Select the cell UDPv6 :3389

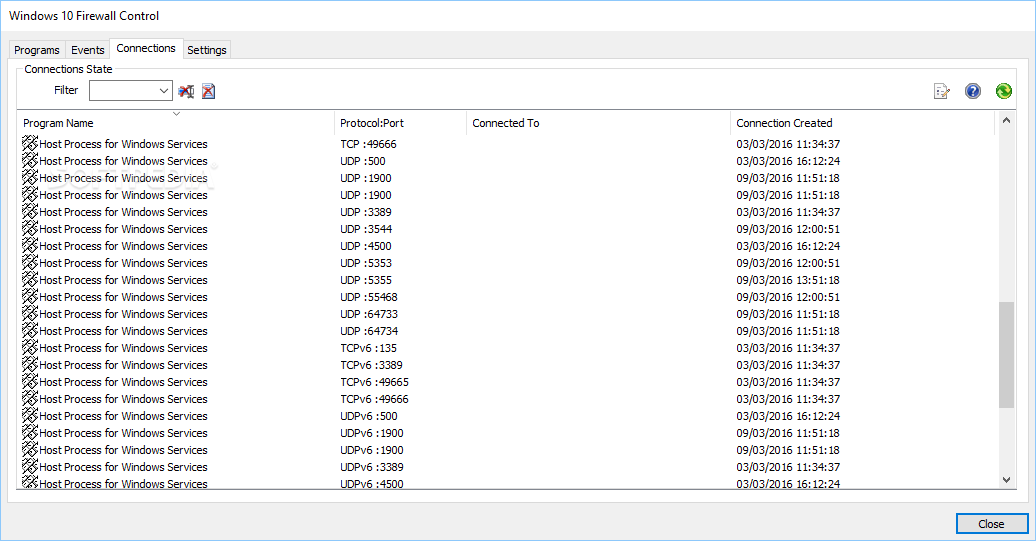pos(372,467)
